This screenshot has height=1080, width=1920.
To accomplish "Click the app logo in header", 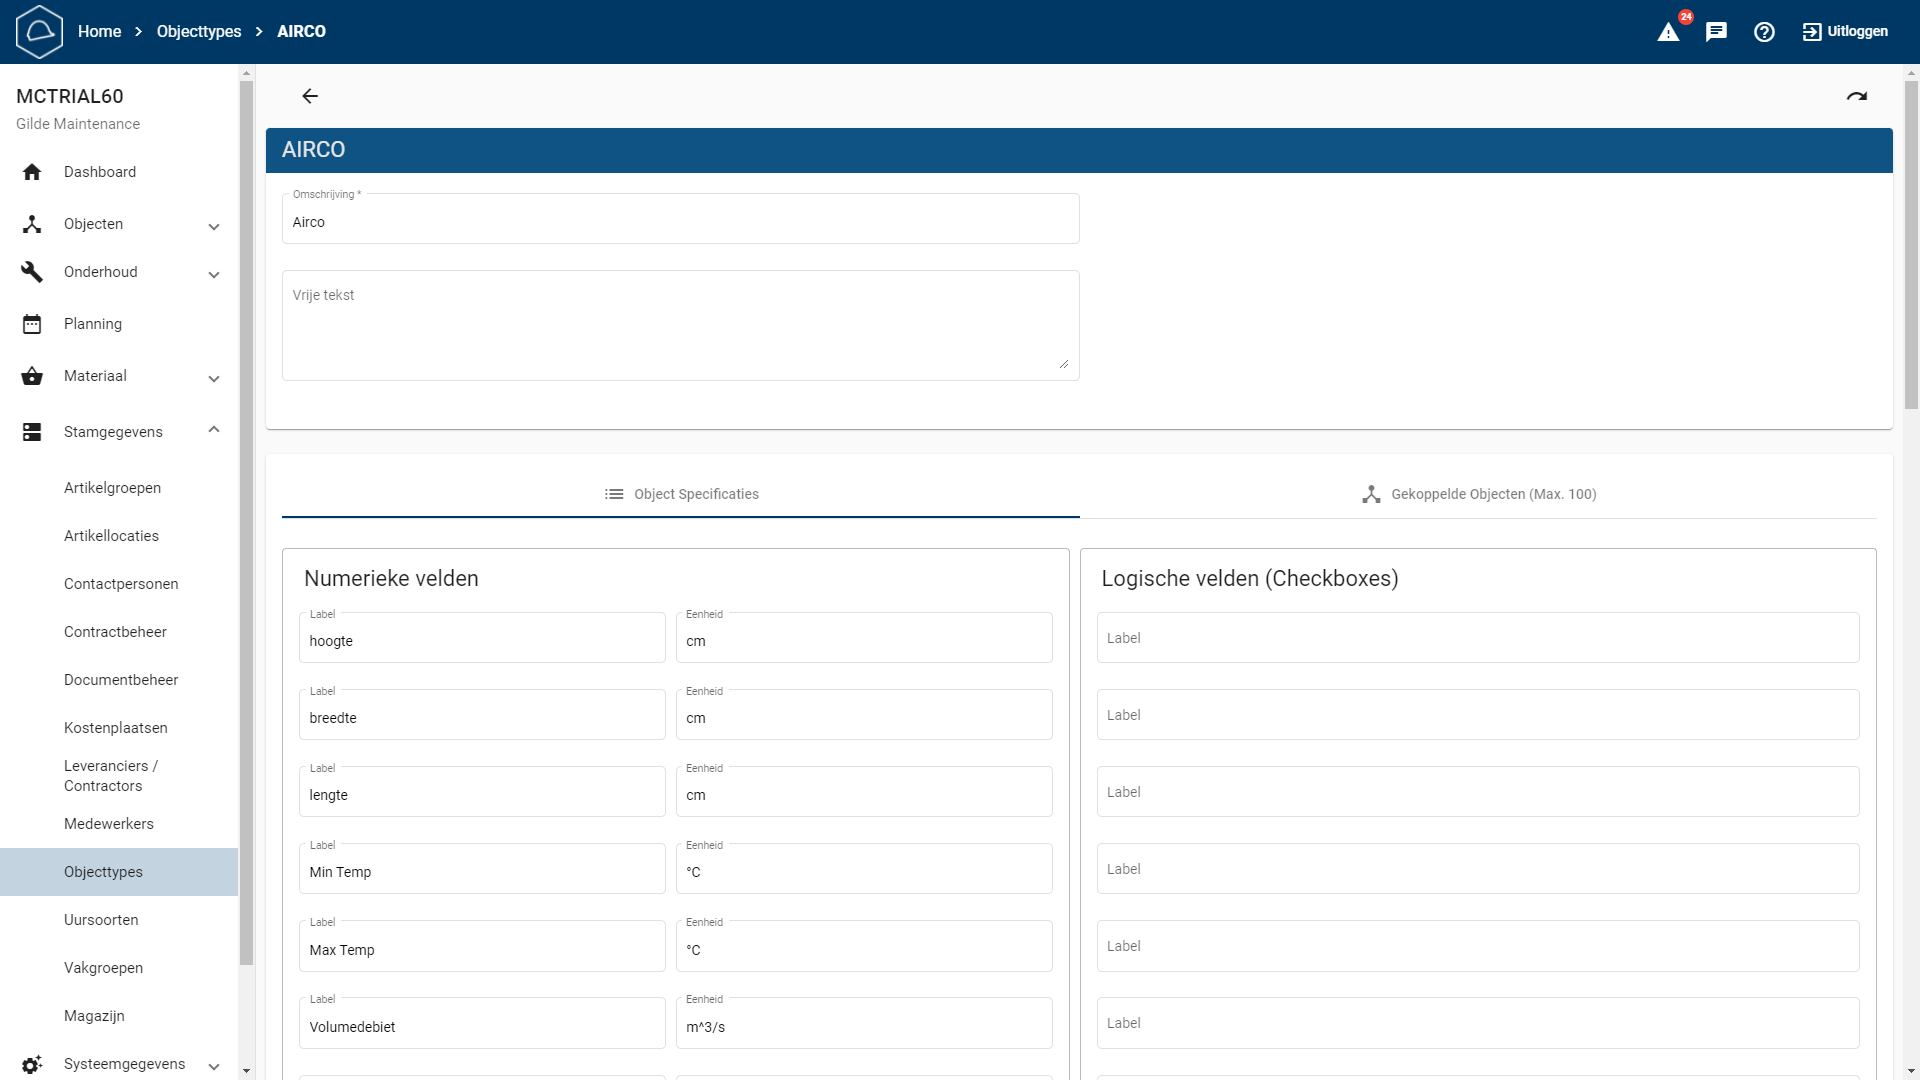I will (x=40, y=32).
